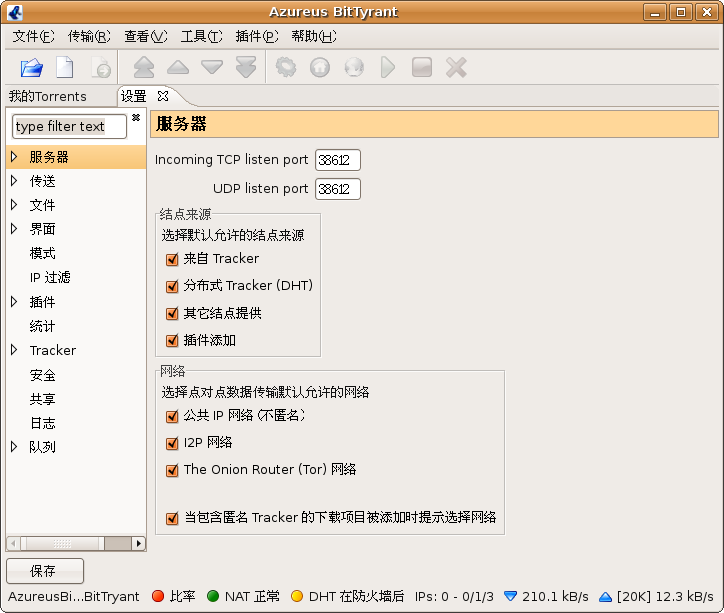The height and width of the screenshot is (613, 724).
Task: Open the 插件(P) menu
Action: click(257, 36)
